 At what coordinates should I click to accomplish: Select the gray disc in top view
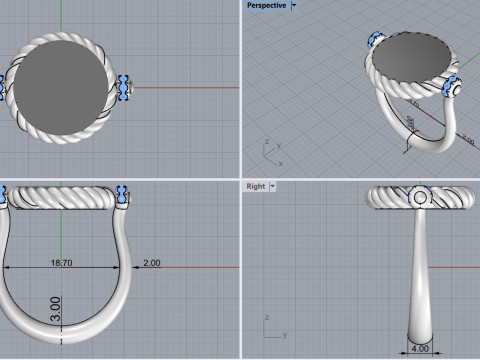pyautogui.click(x=61, y=88)
